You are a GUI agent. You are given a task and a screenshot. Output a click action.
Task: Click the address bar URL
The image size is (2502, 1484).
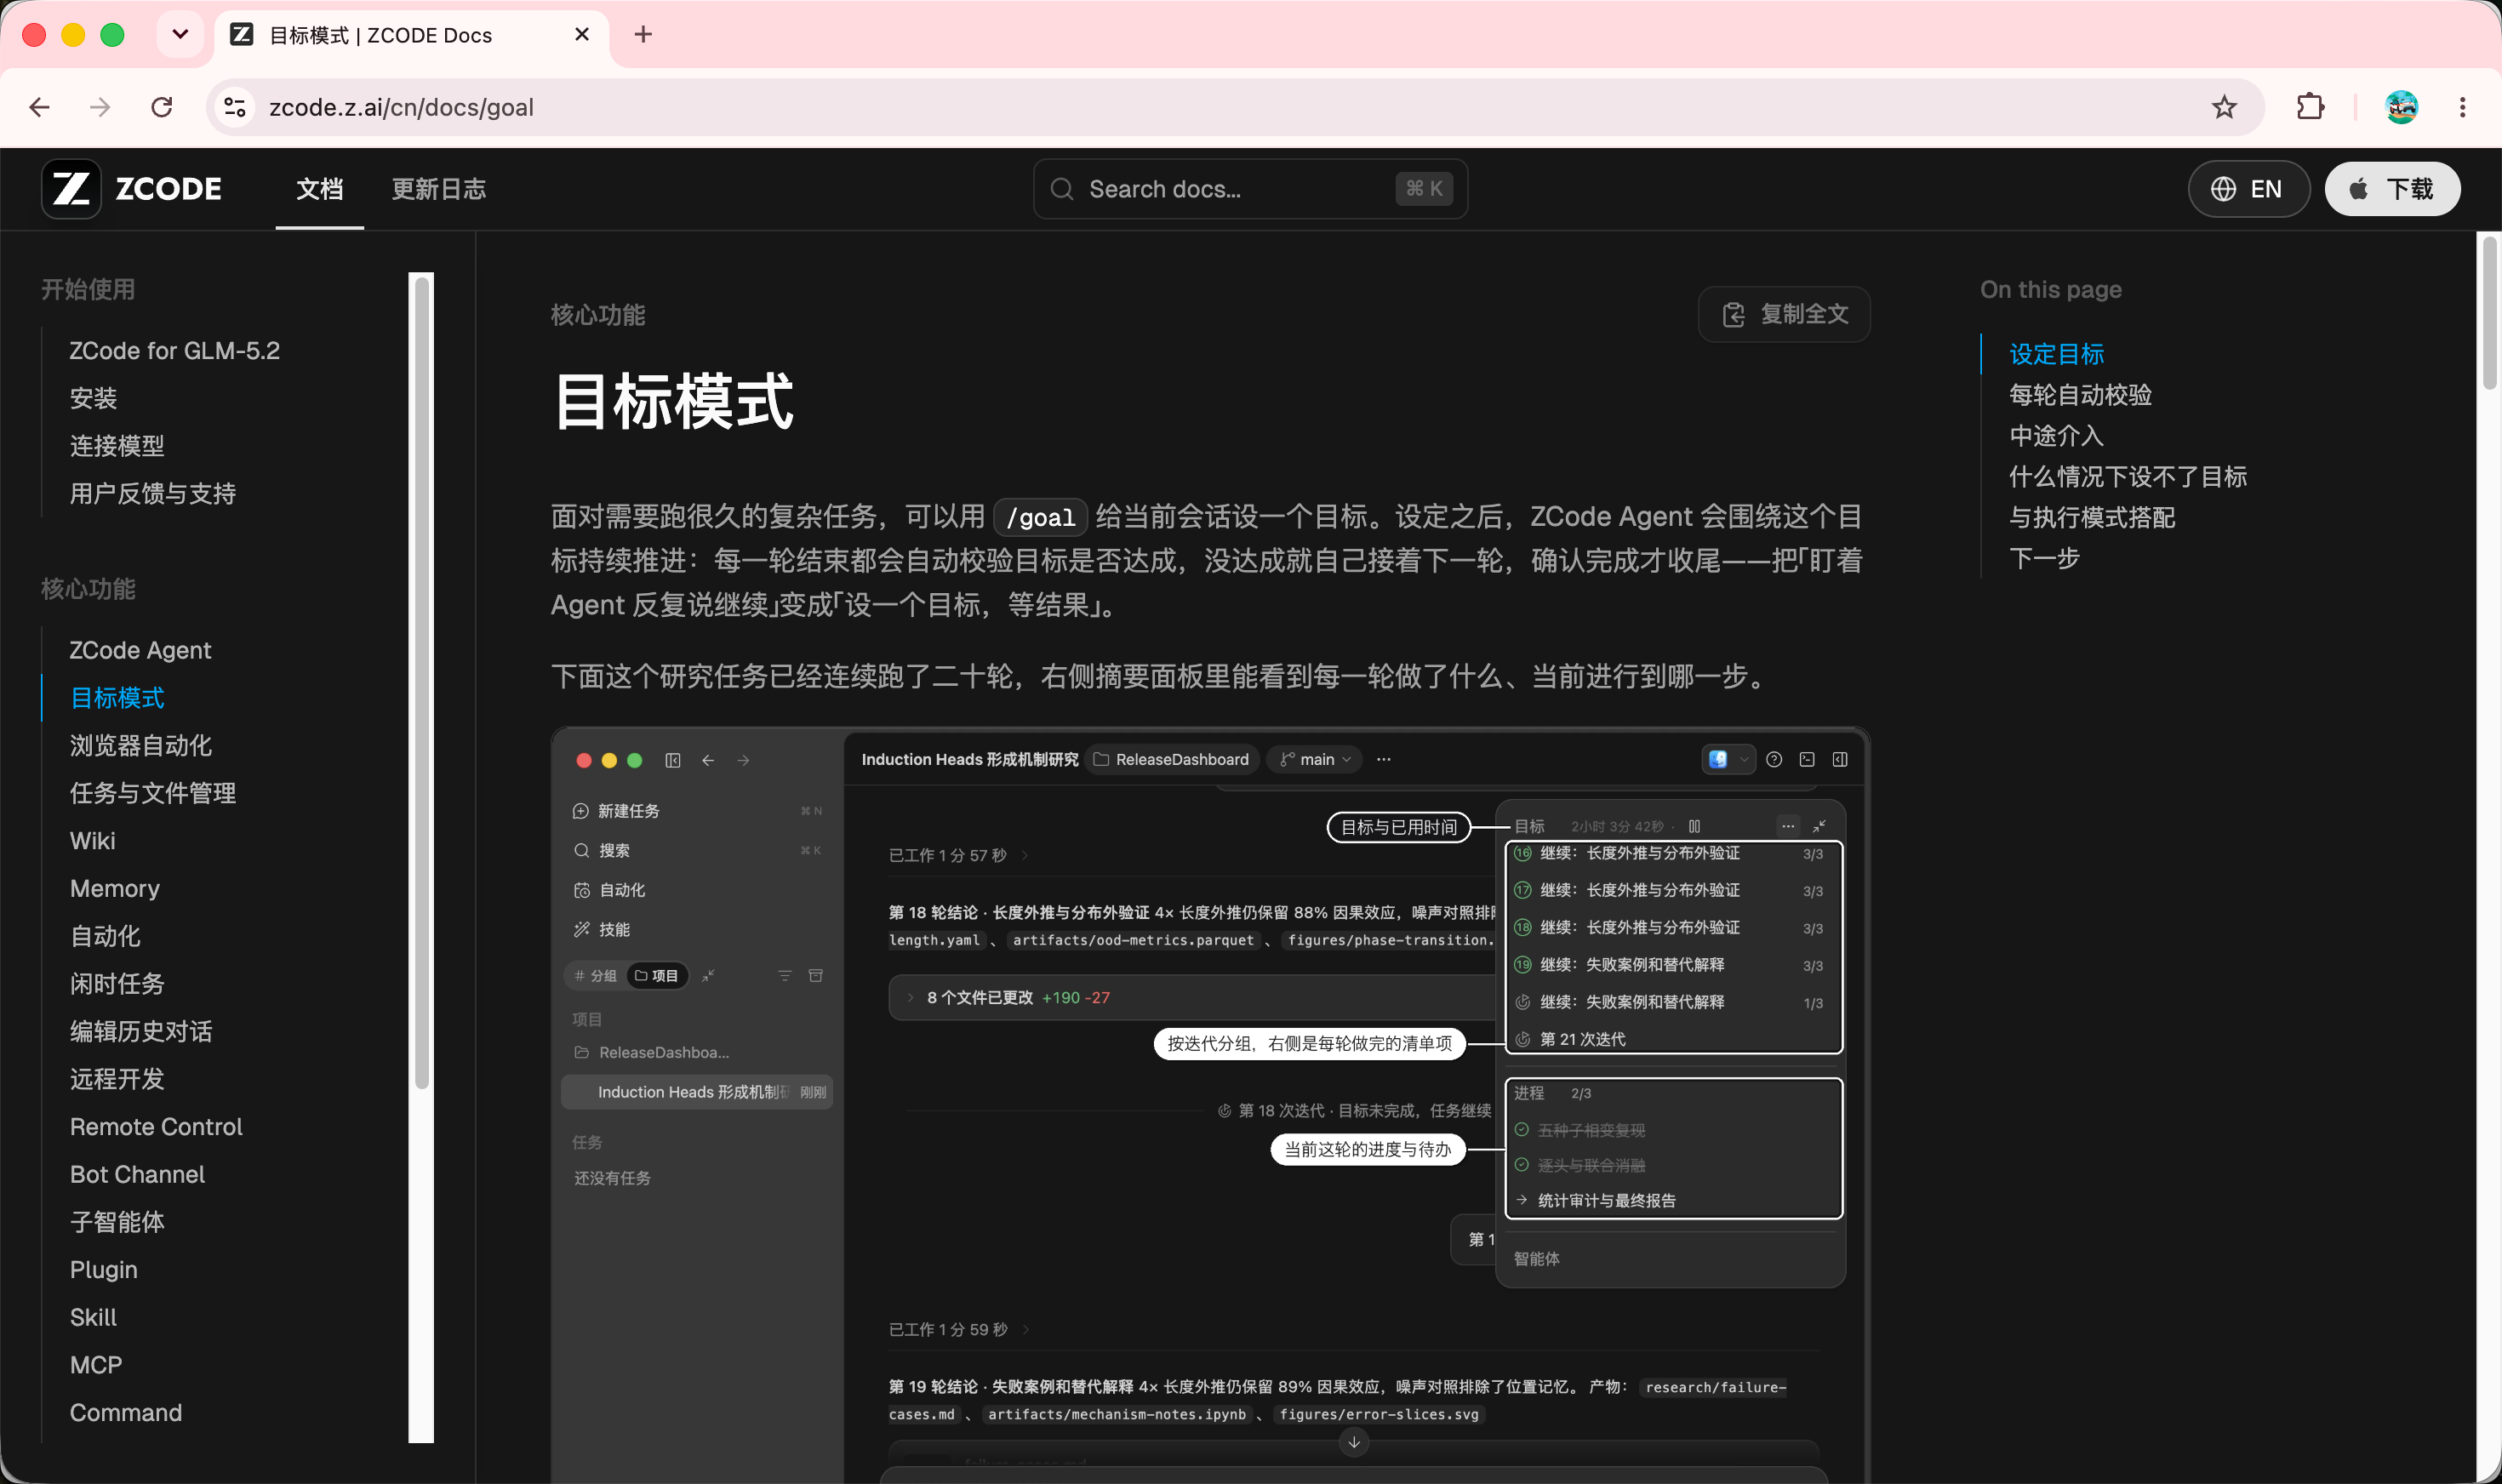(x=401, y=107)
